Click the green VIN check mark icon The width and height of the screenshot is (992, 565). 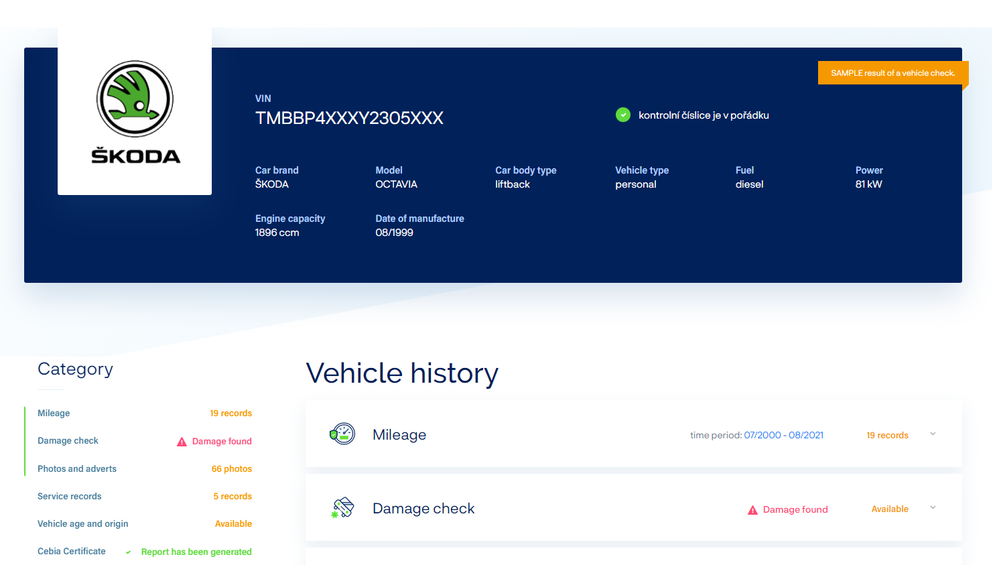click(623, 115)
